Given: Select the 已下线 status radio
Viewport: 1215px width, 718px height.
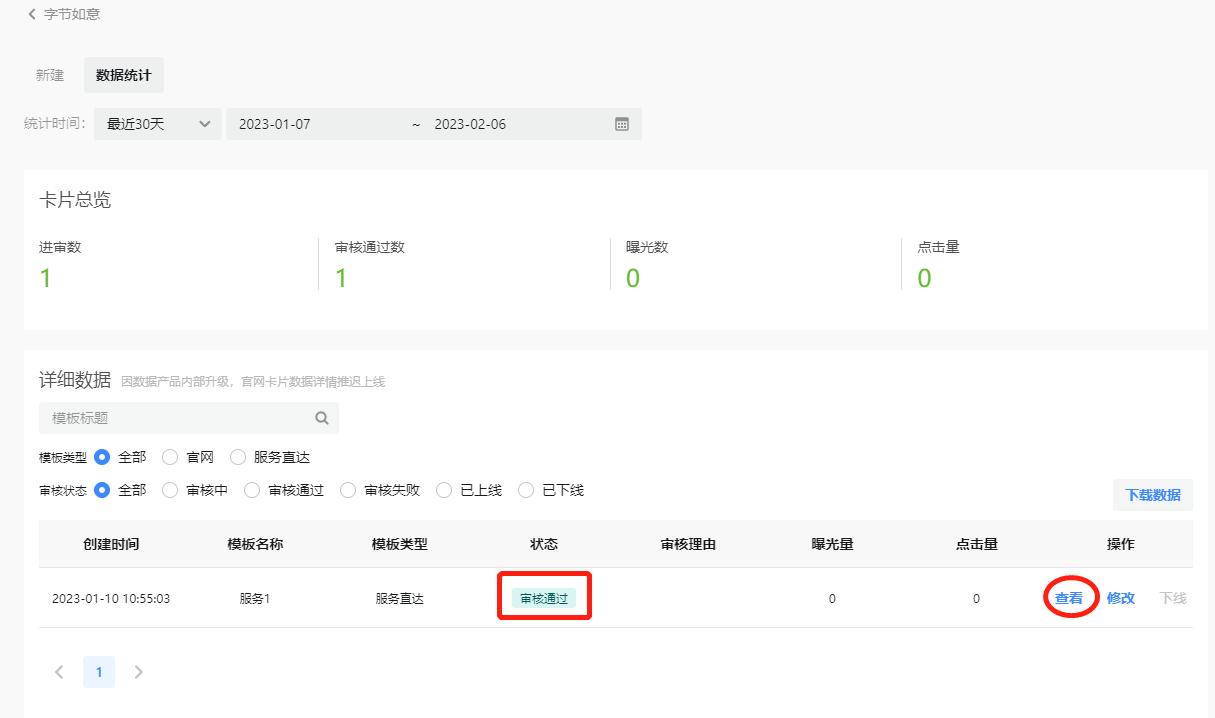Looking at the screenshot, I should tap(526, 490).
